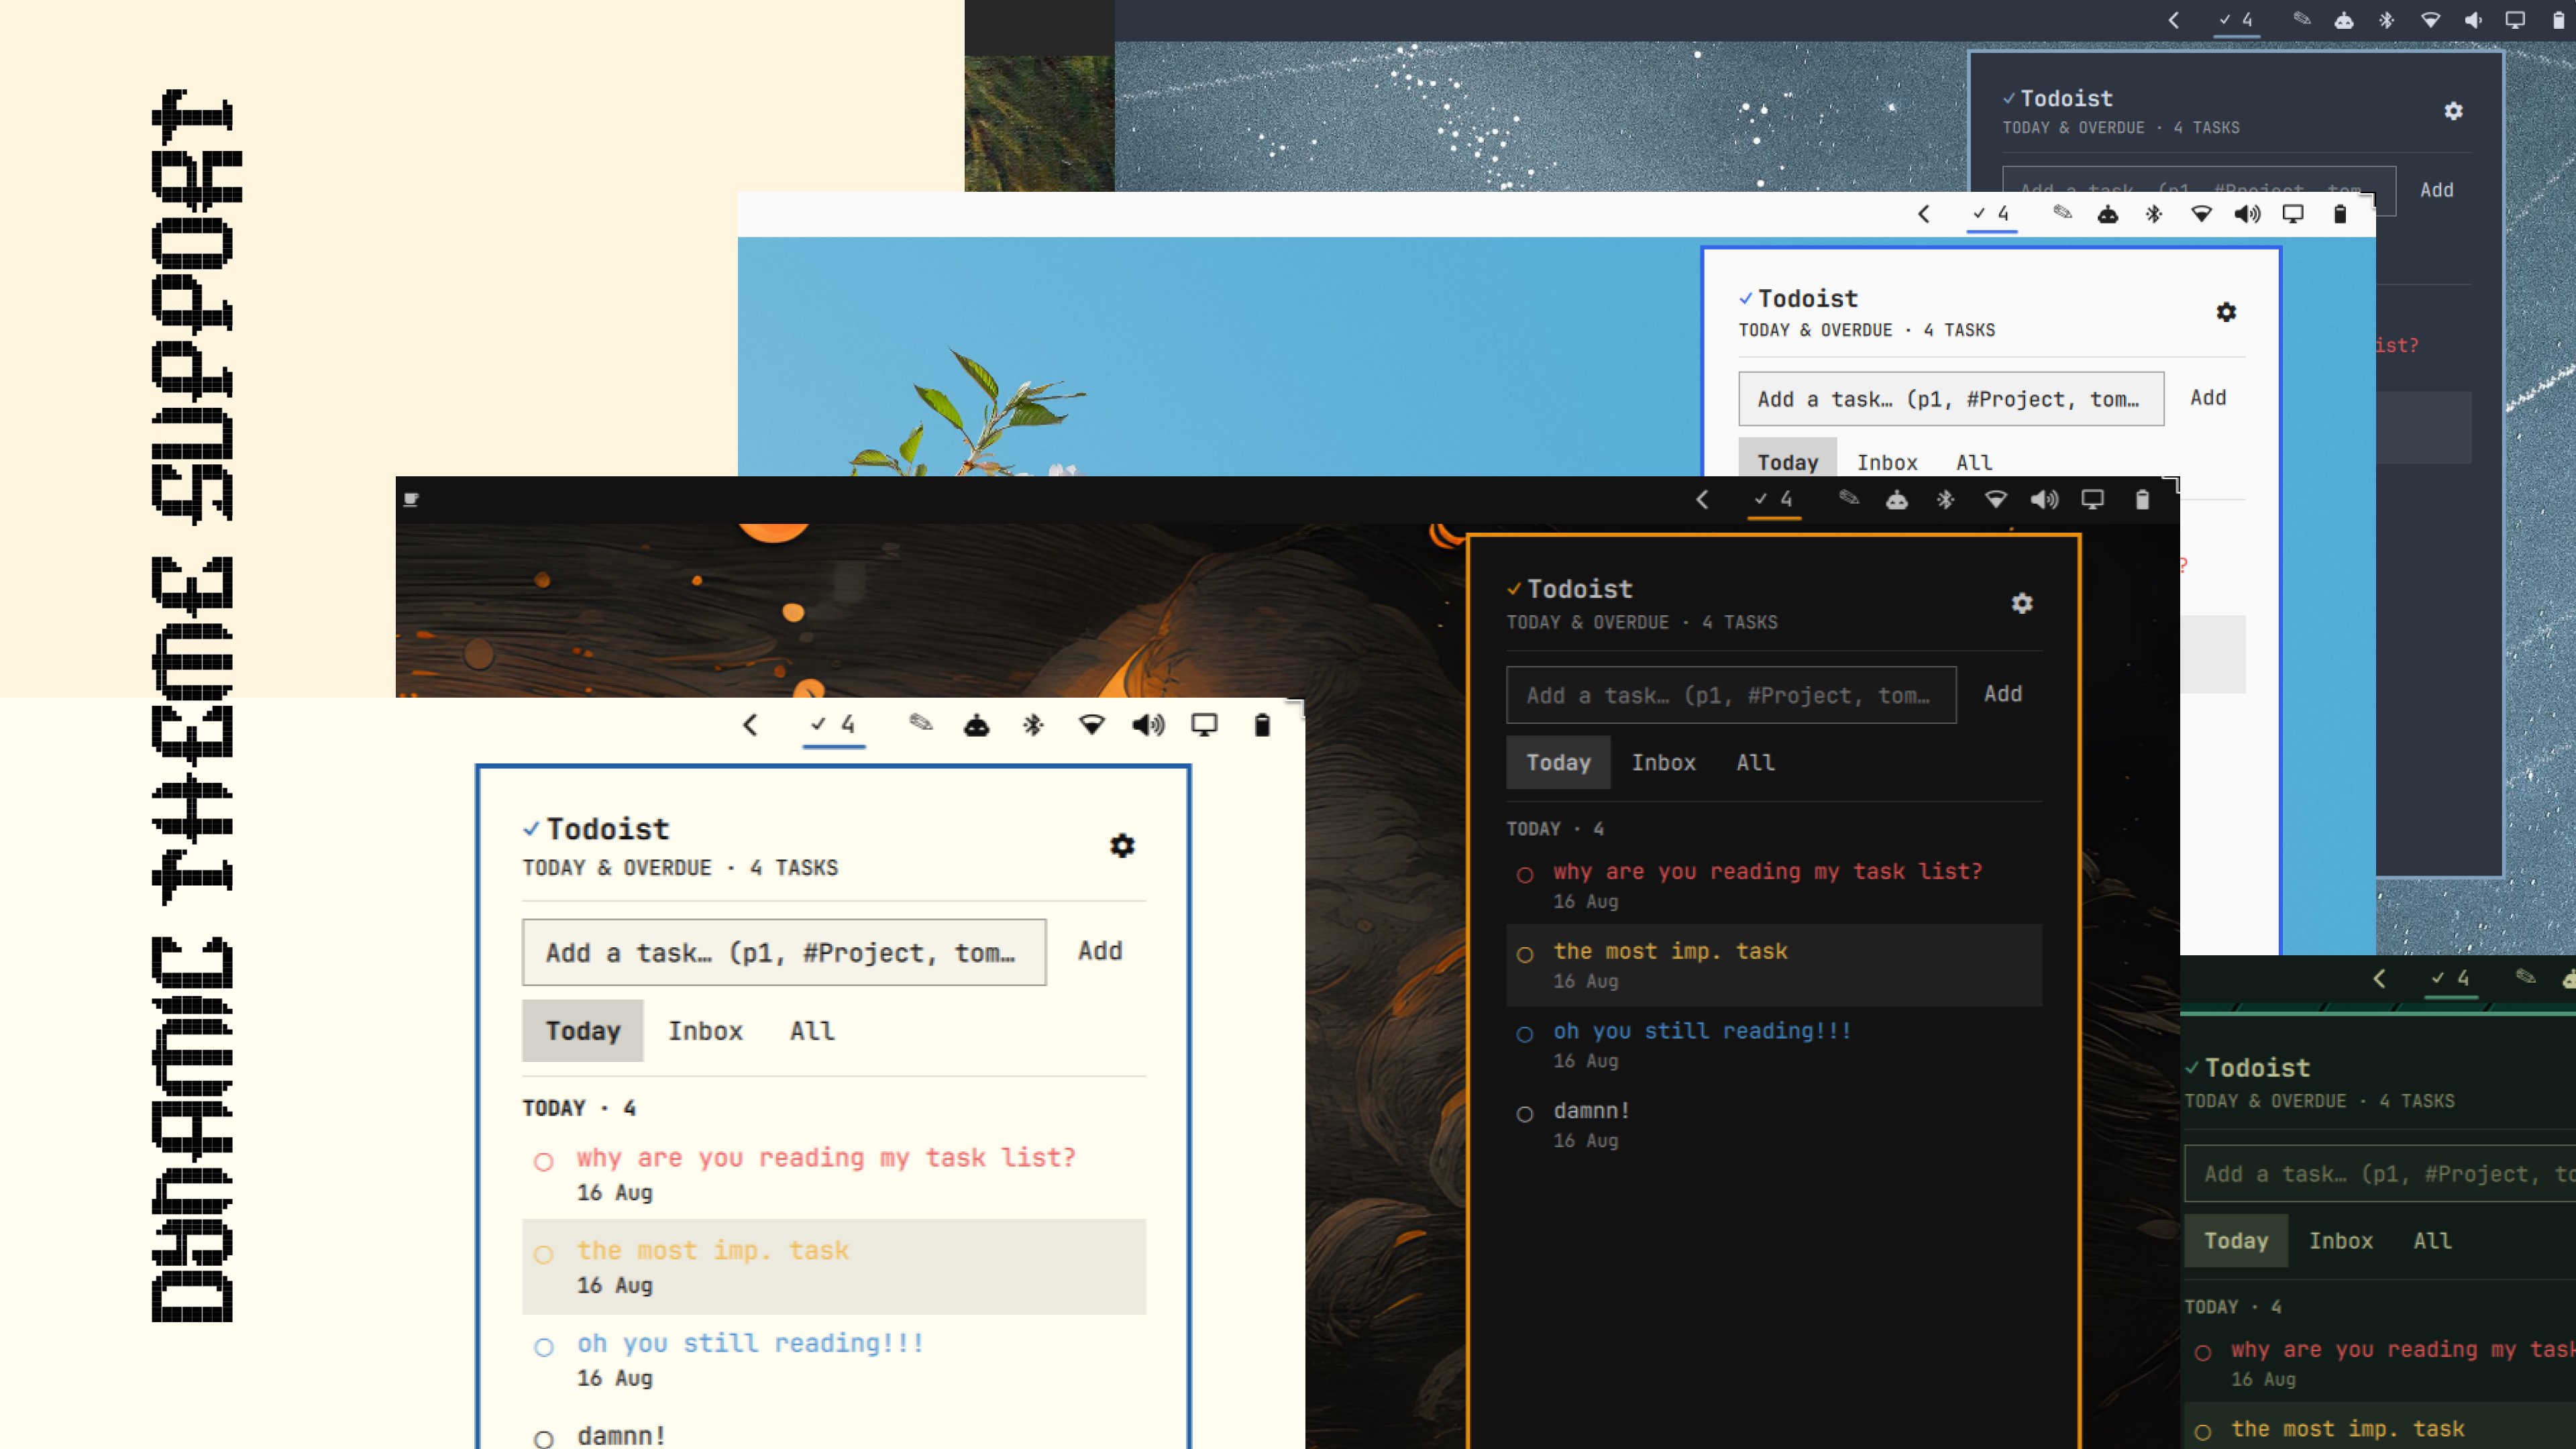
Task: Click the bluetooth icon in cream top bar
Action: tap(1033, 725)
